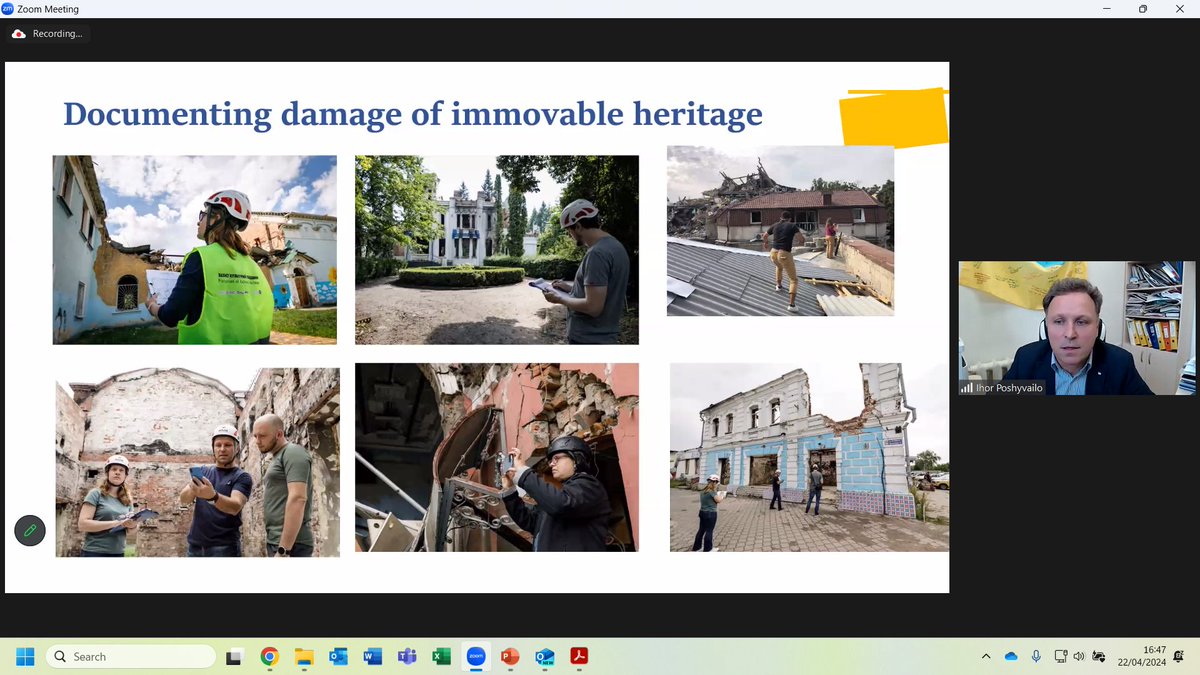This screenshot has height=675, width=1200.
Task: Open PowerPoint from the taskbar
Action: coord(510,656)
